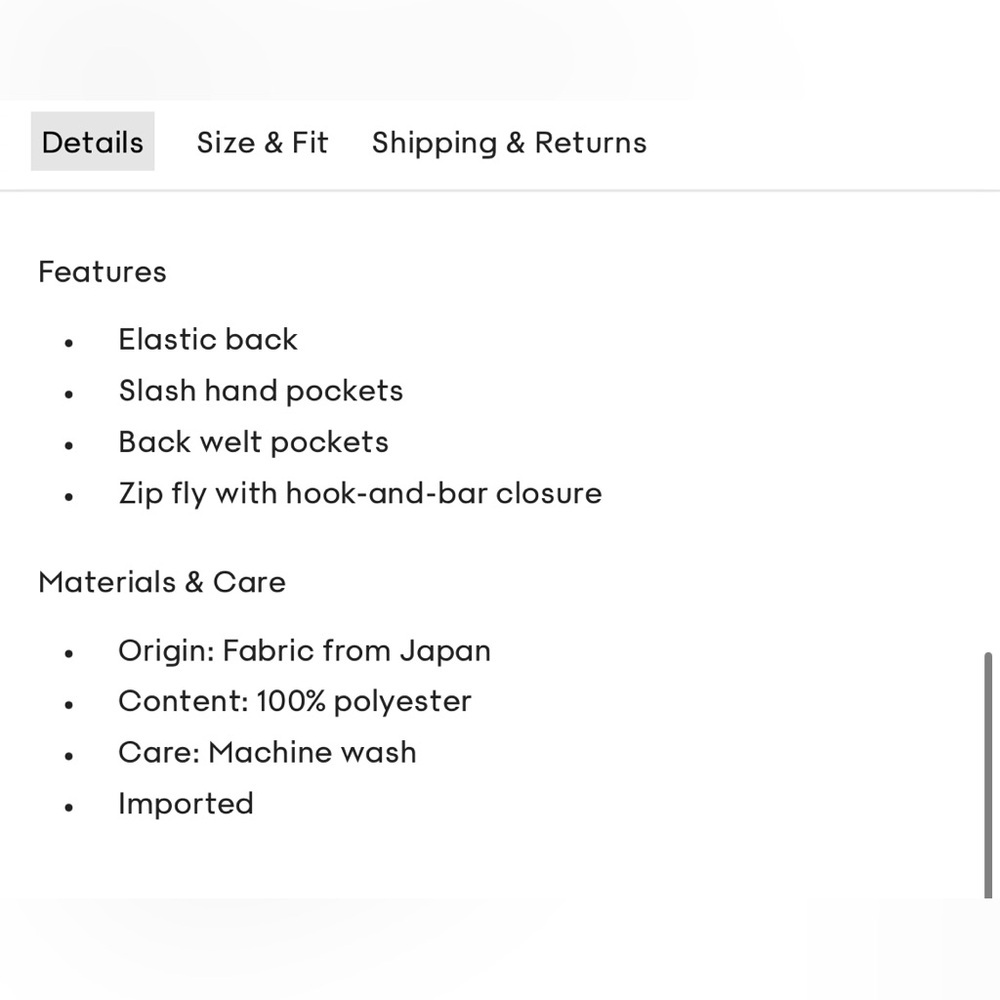The image size is (1000, 1000).
Task: Select the Slash hand pockets line
Action: coord(261,391)
